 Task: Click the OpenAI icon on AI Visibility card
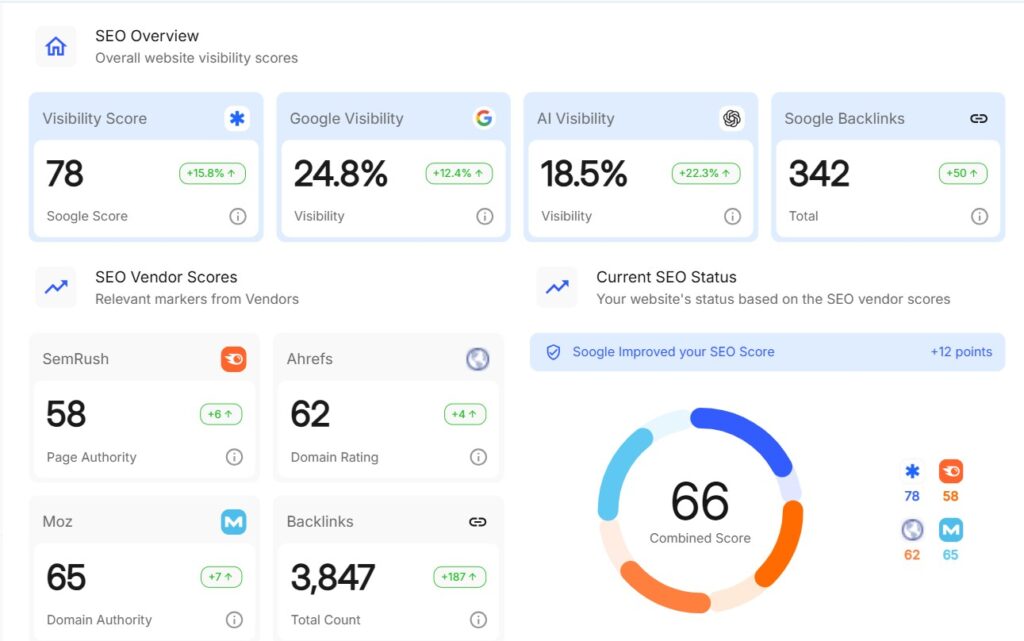pos(732,118)
